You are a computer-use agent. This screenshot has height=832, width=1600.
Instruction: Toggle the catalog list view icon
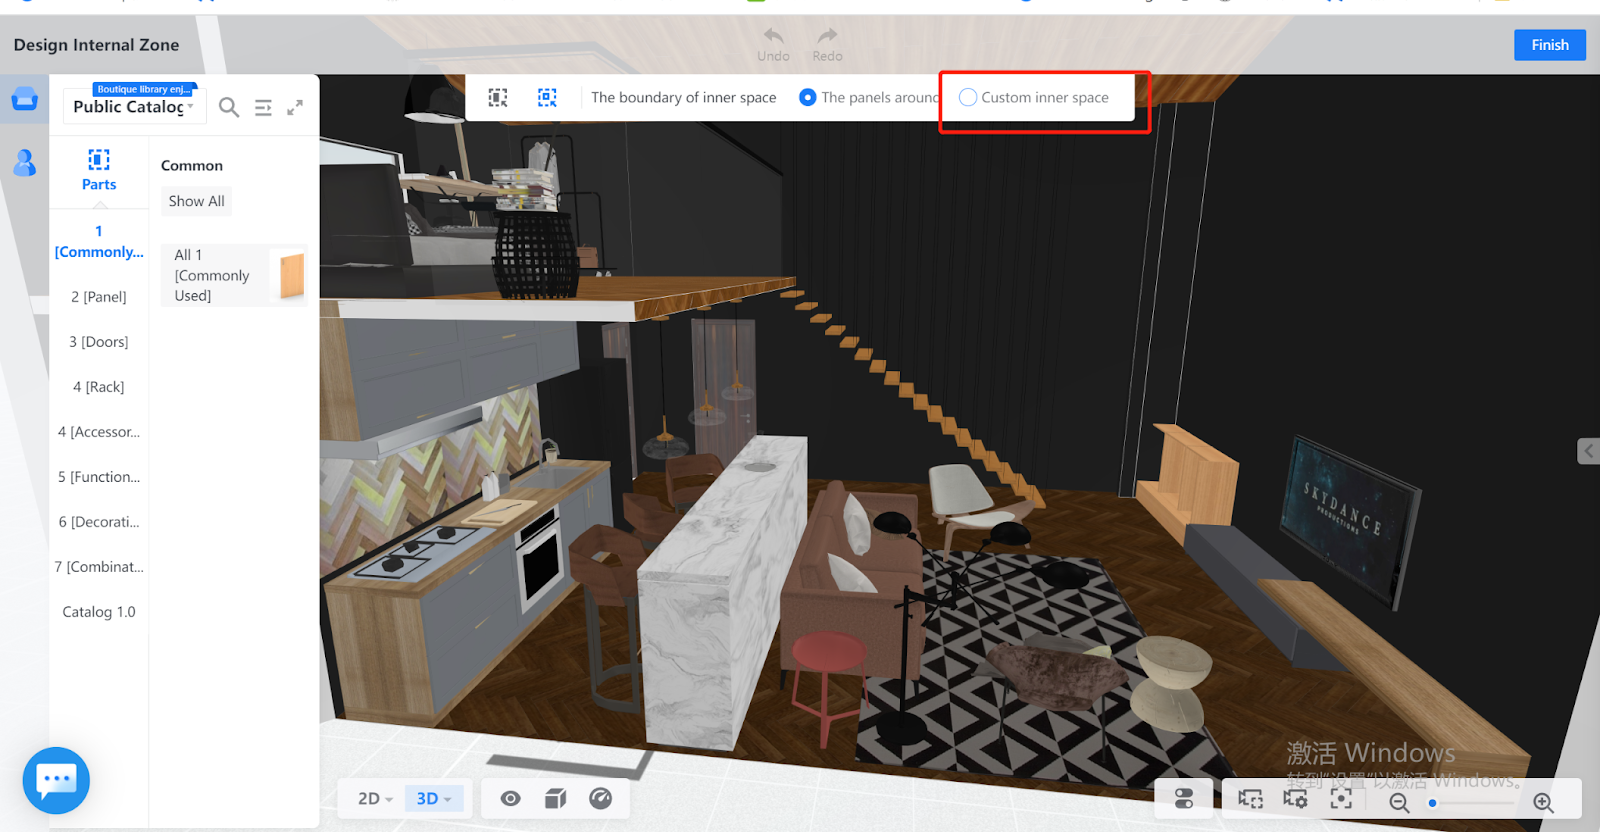[x=263, y=107]
